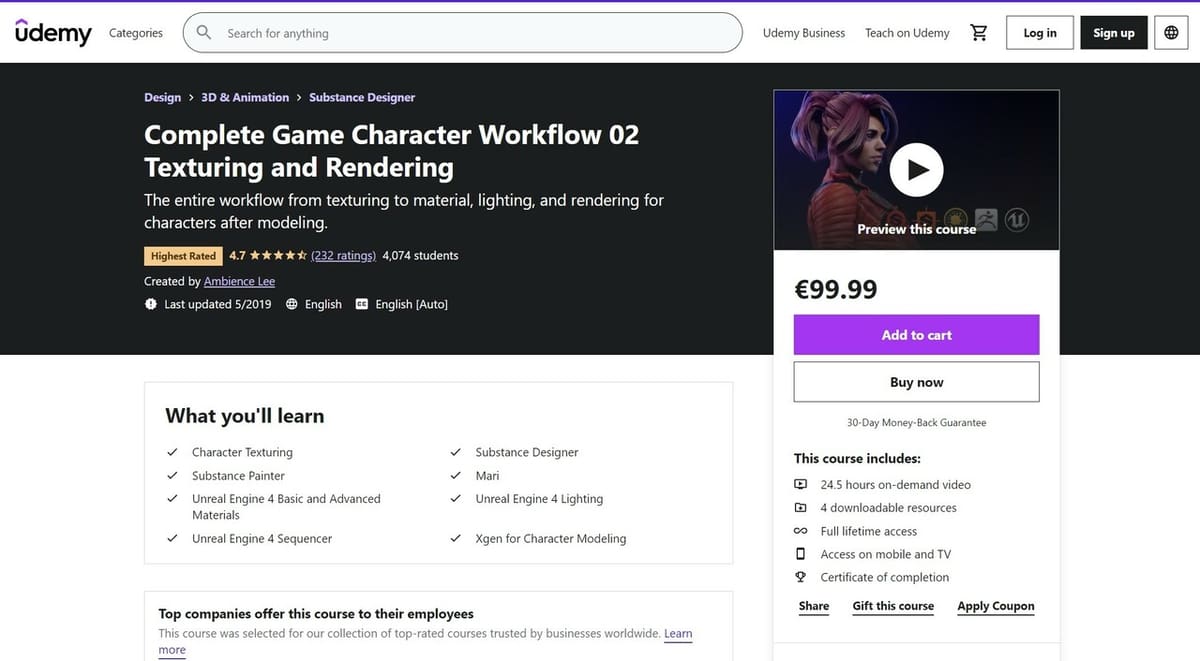Click the What you'll learn heading
Screen dimensions: 1200x661
point(245,416)
